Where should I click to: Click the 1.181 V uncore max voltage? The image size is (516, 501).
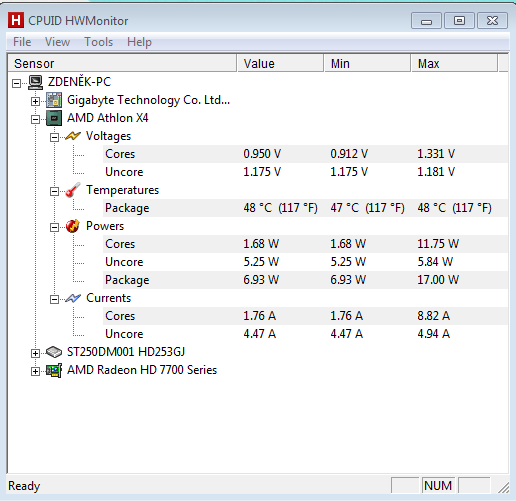coord(436,172)
